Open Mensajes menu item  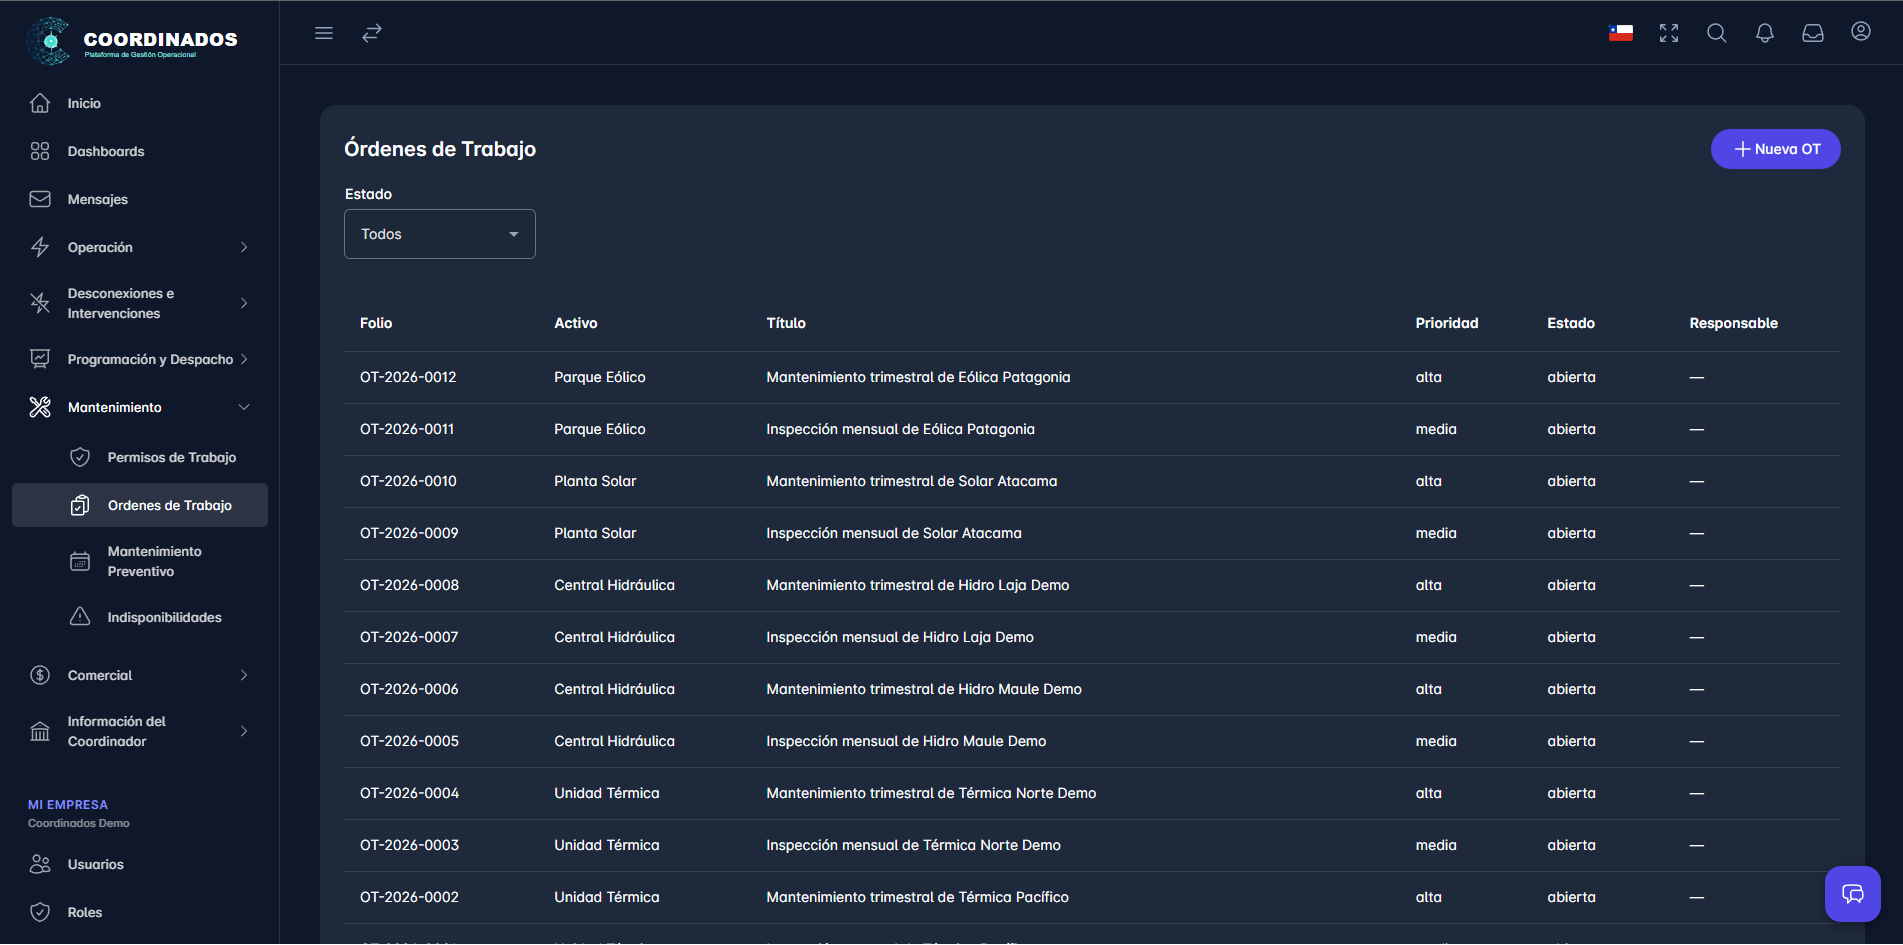coord(140,199)
